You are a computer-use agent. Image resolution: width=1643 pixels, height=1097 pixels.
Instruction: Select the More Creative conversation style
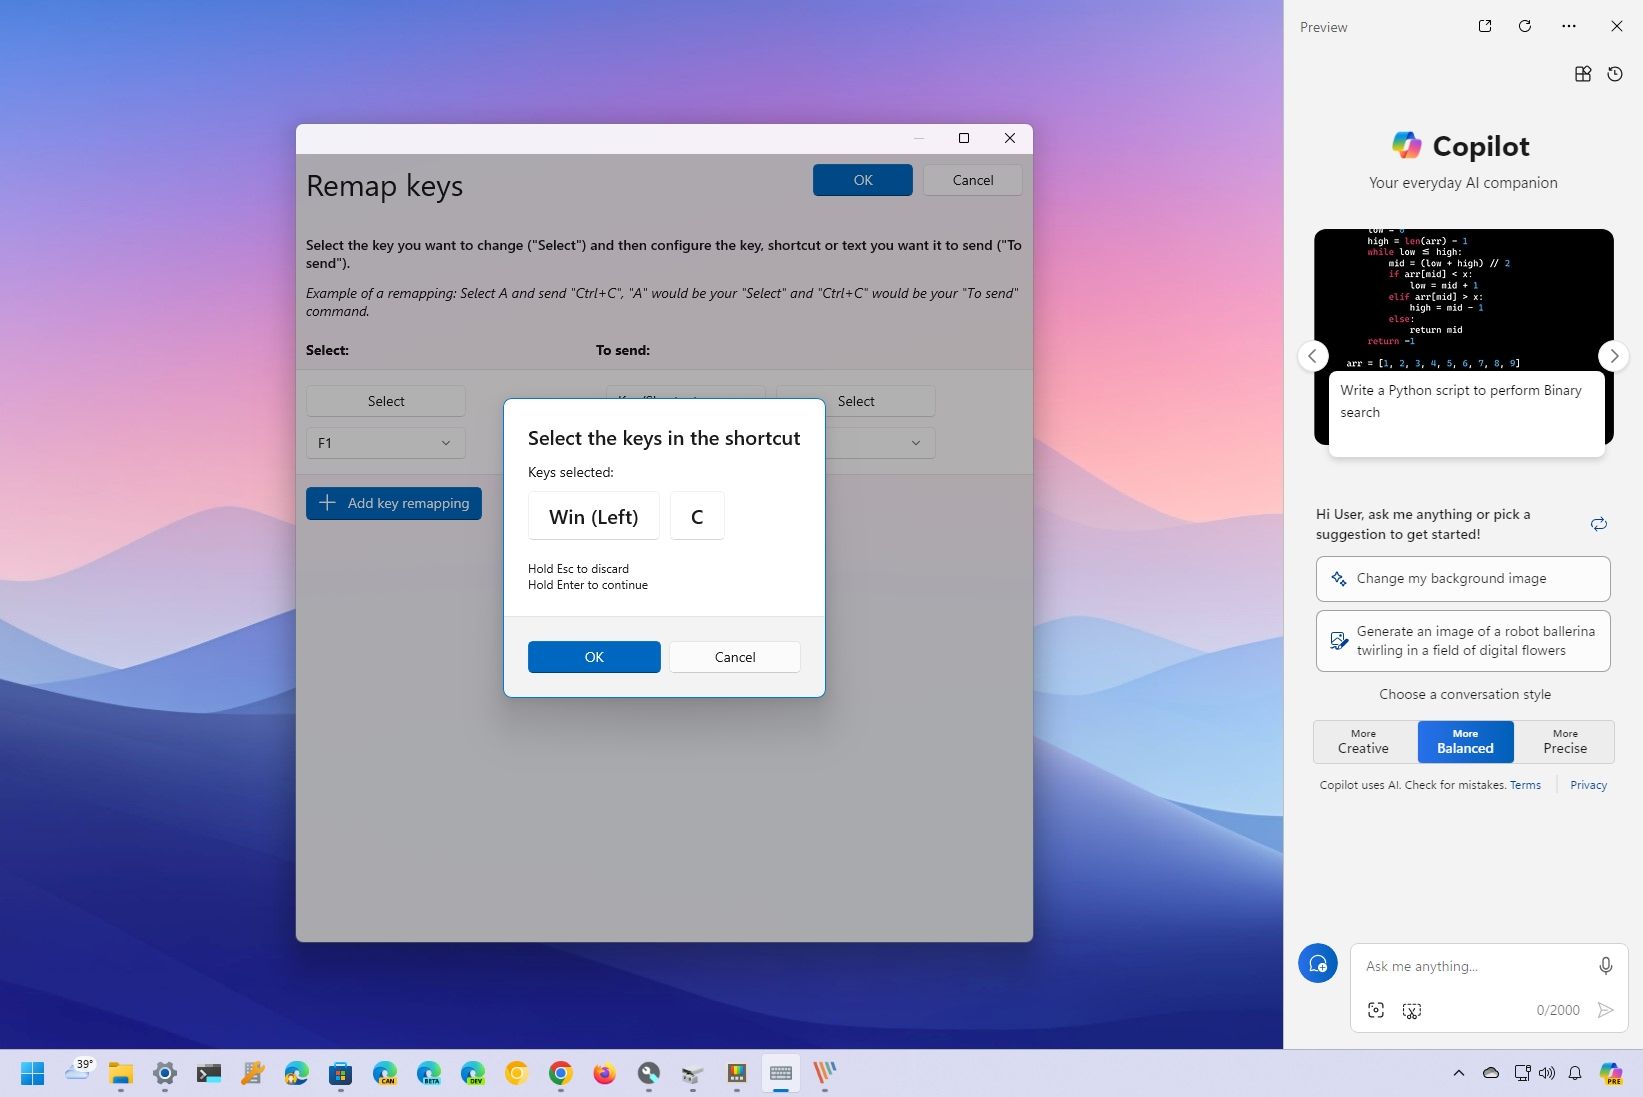tap(1362, 741)
